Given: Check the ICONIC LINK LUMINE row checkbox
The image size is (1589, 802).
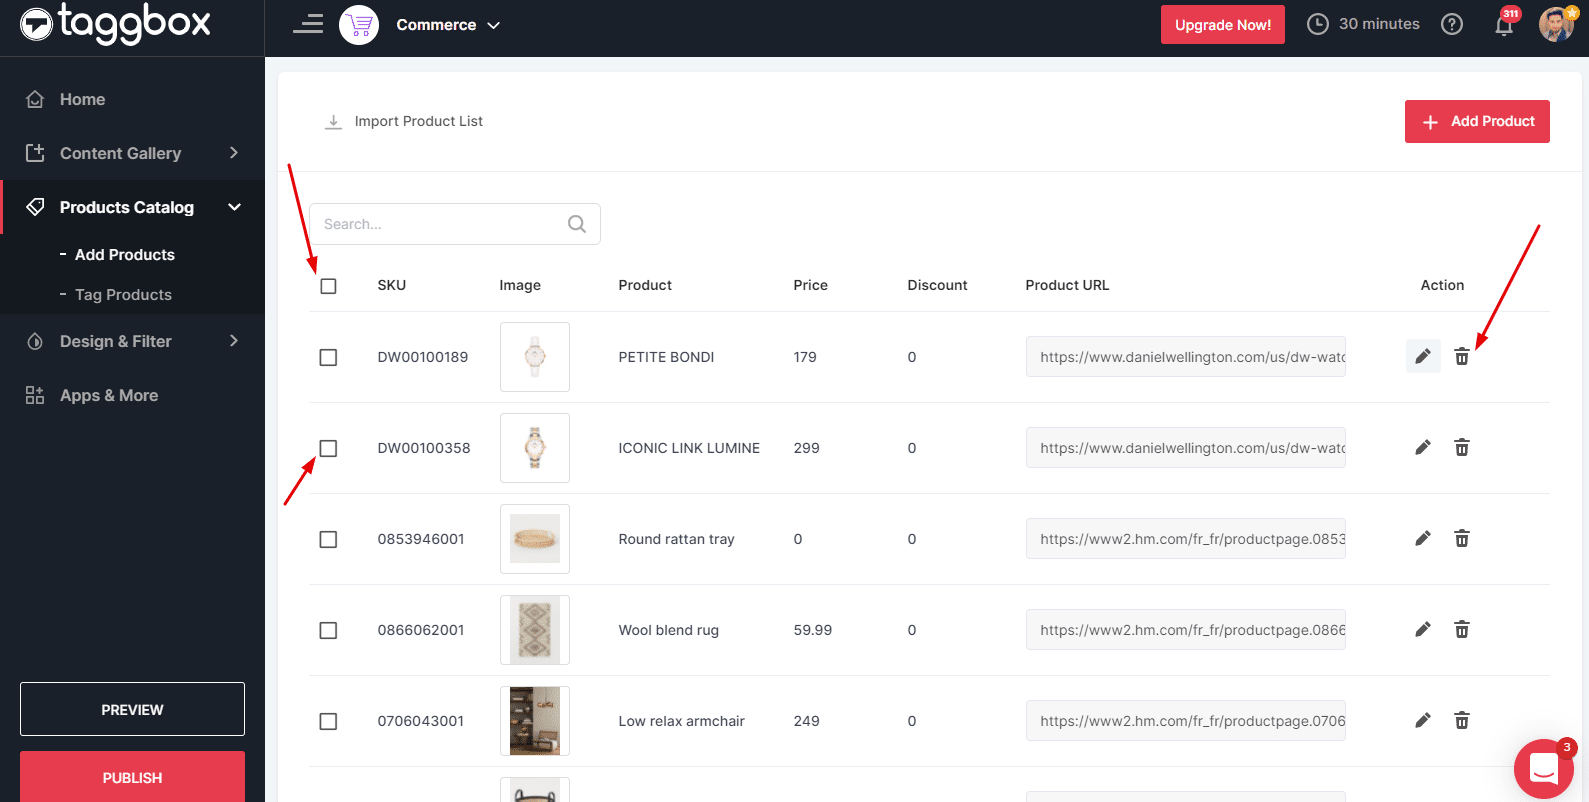Looking at the screenshot, I should pyautogui.click(x=328, y=448).
